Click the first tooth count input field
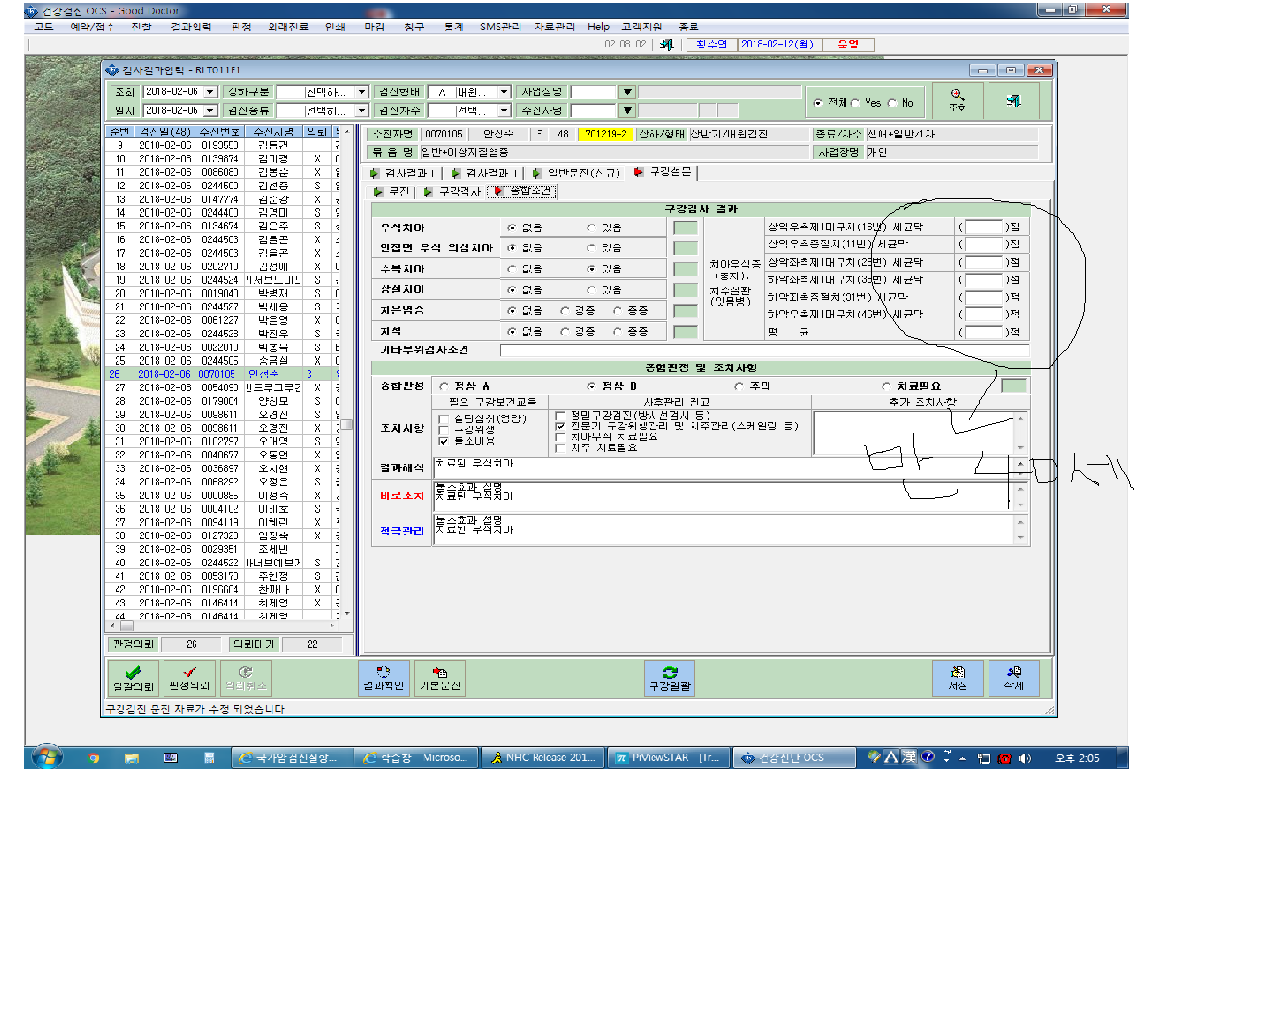1280x1024 pixels. (x=984, y=227)
